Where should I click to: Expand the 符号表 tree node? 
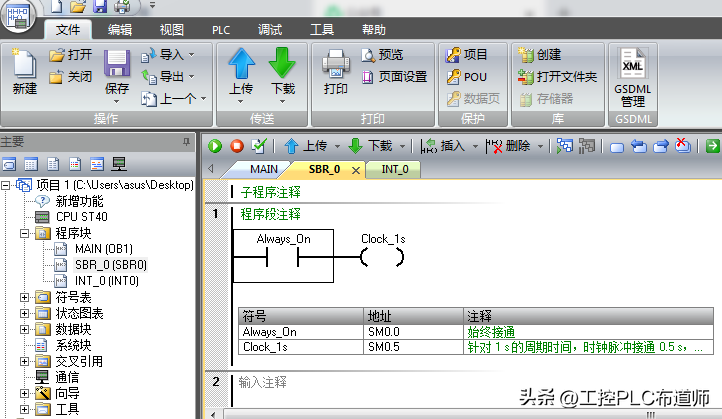(25, 297)
